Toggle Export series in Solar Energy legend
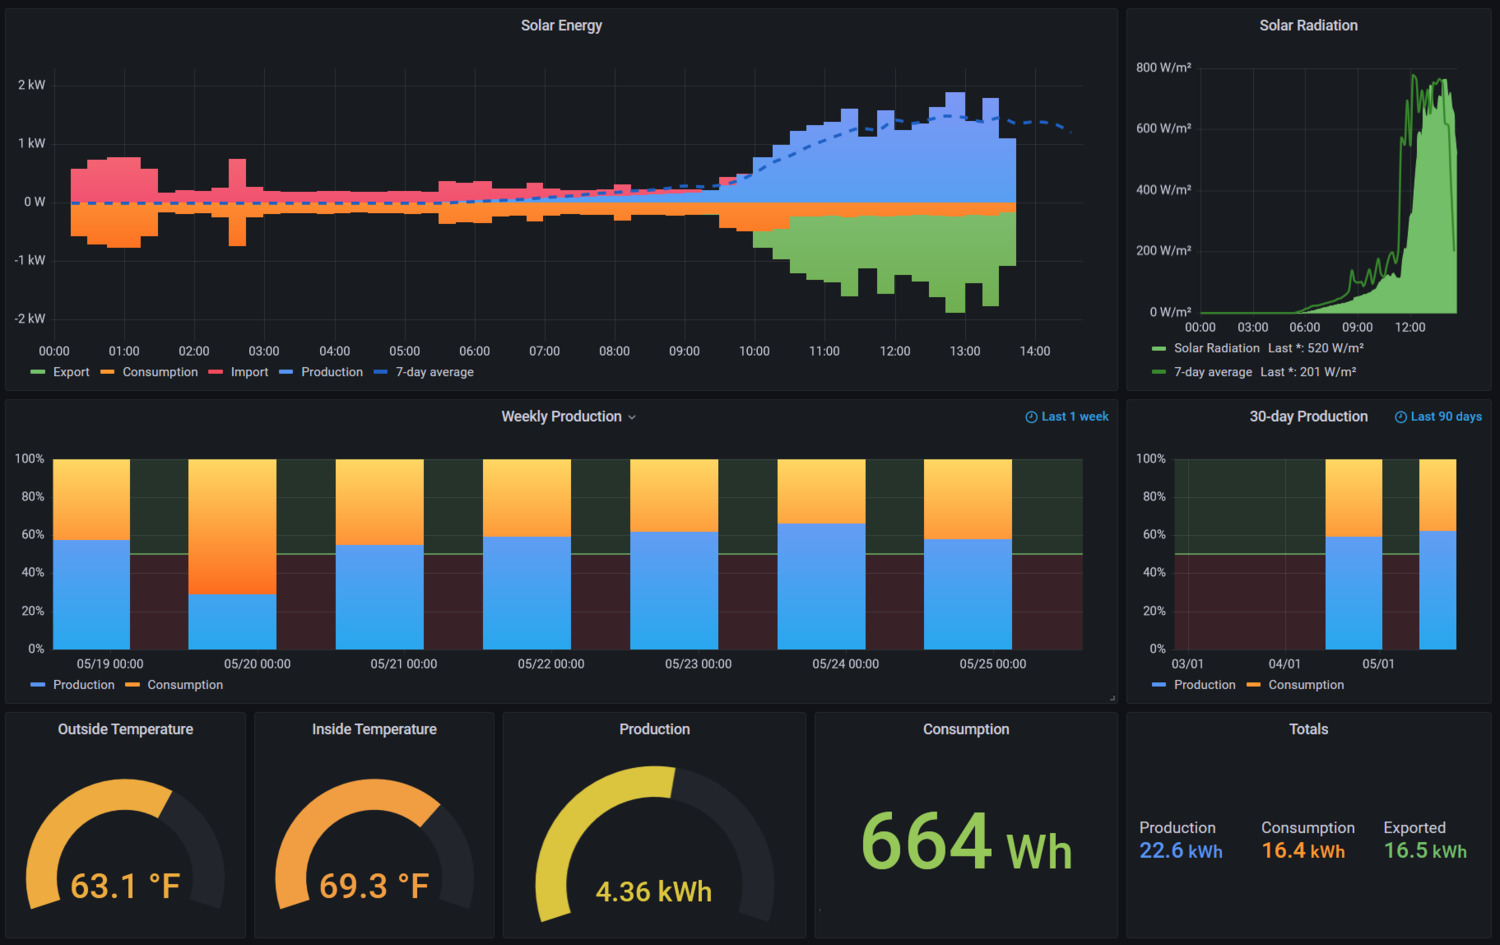 tap(71, 372)
